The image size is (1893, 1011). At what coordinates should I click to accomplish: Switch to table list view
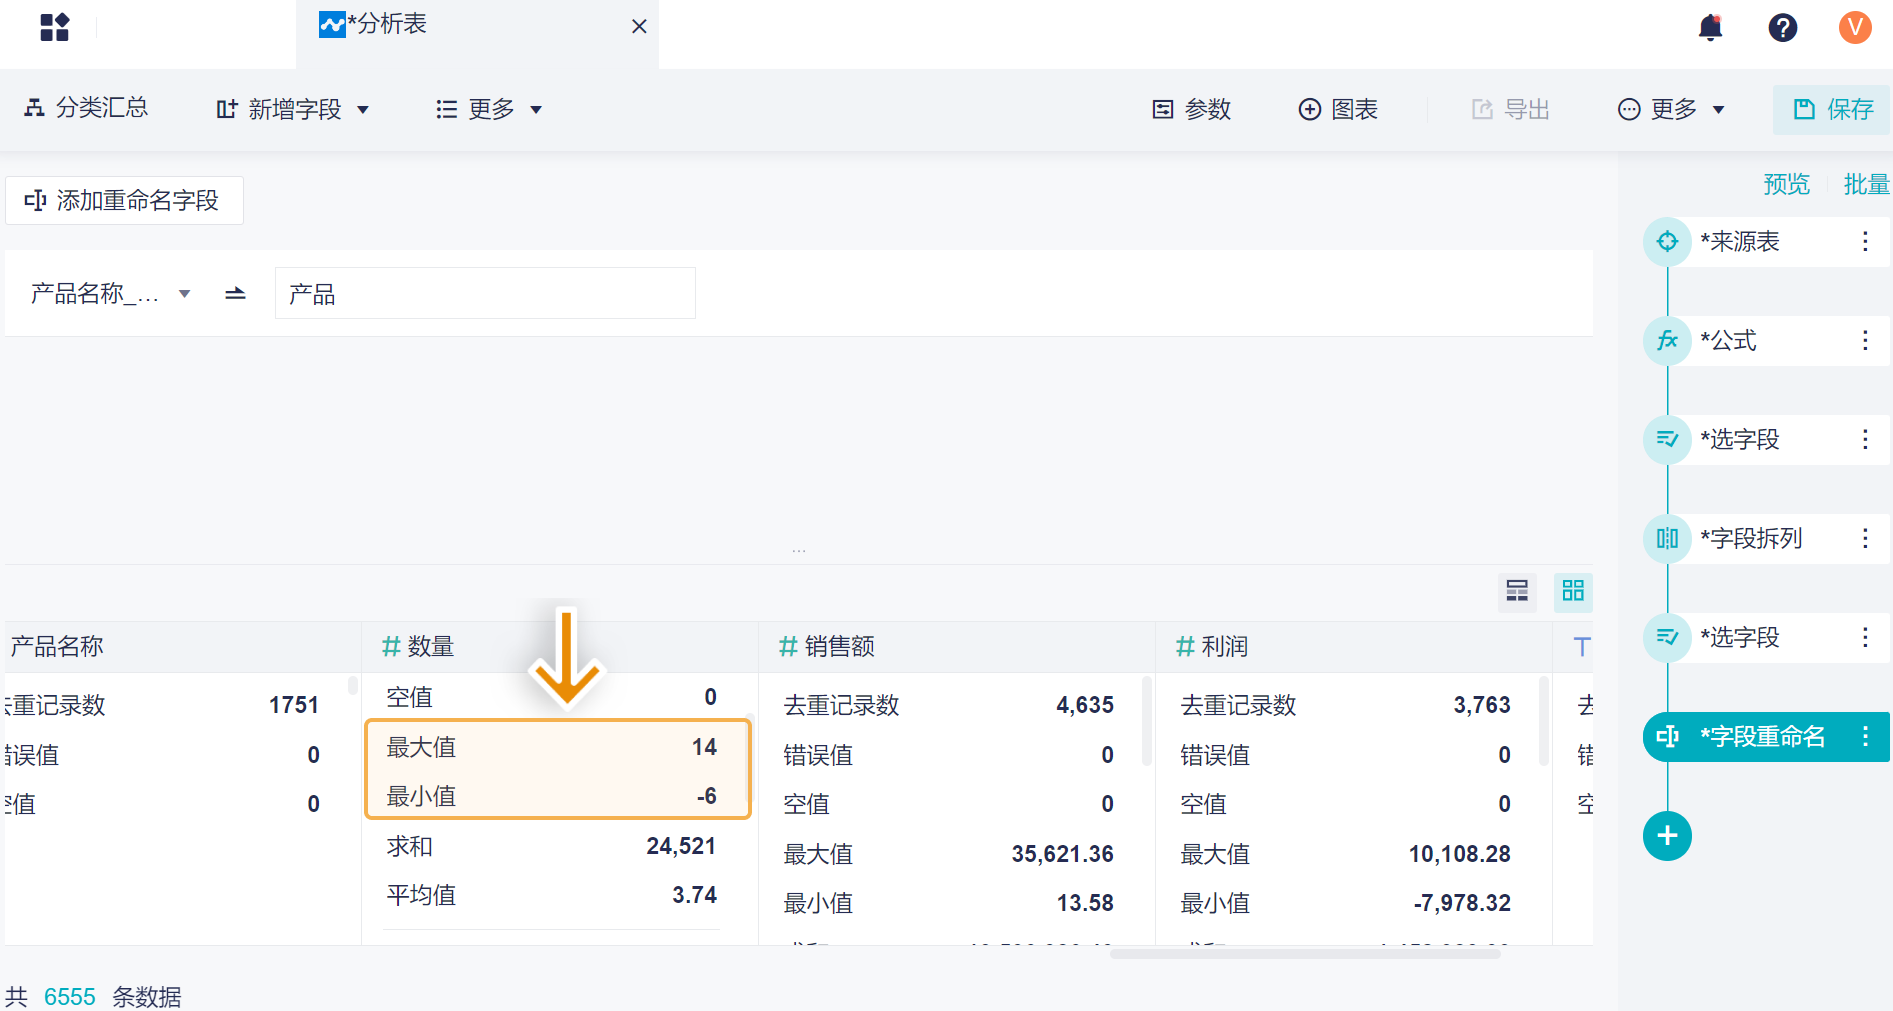point(1517,591)
